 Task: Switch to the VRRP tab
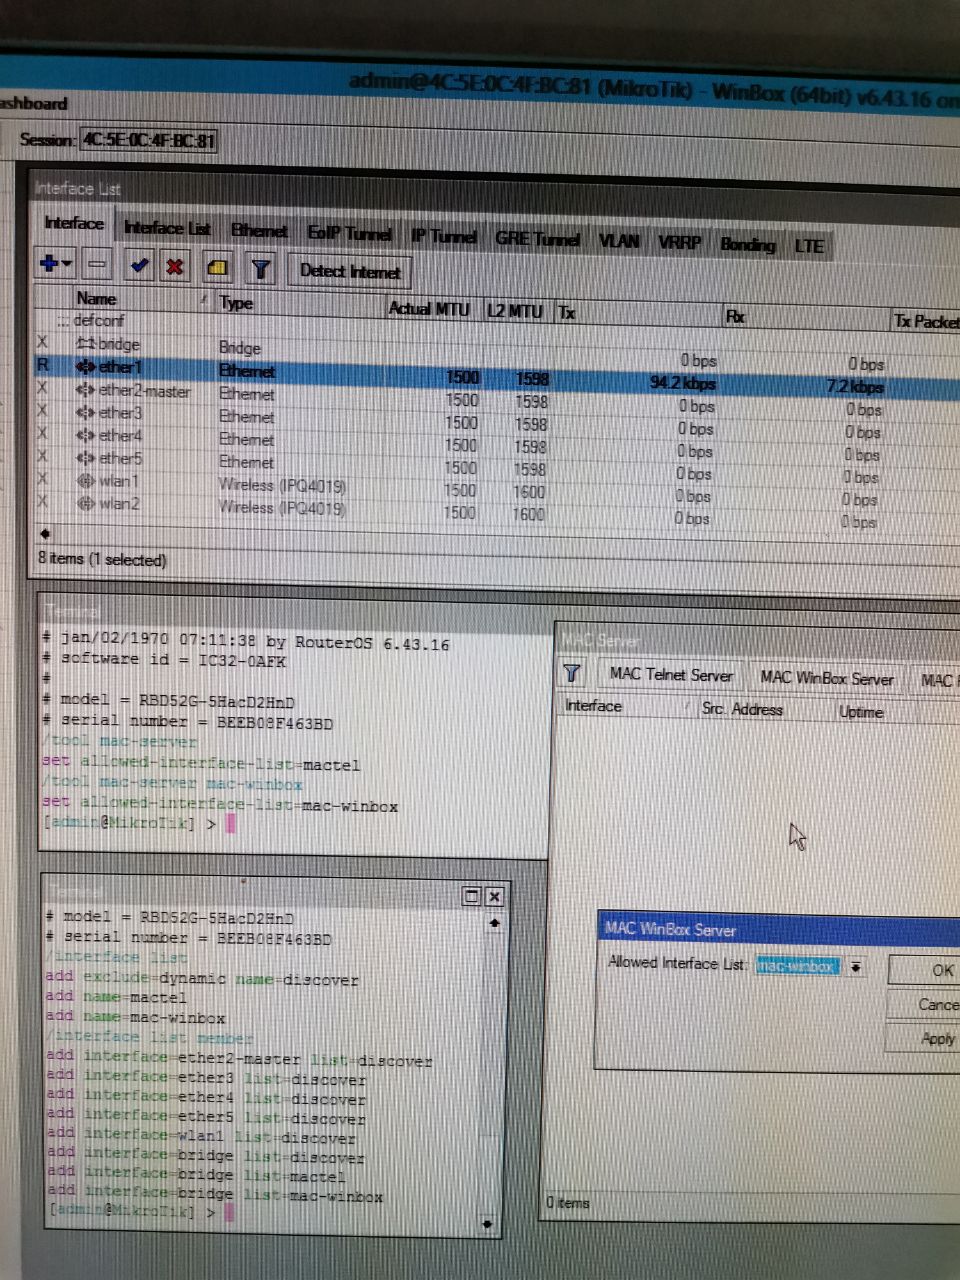tap(679, 243)
